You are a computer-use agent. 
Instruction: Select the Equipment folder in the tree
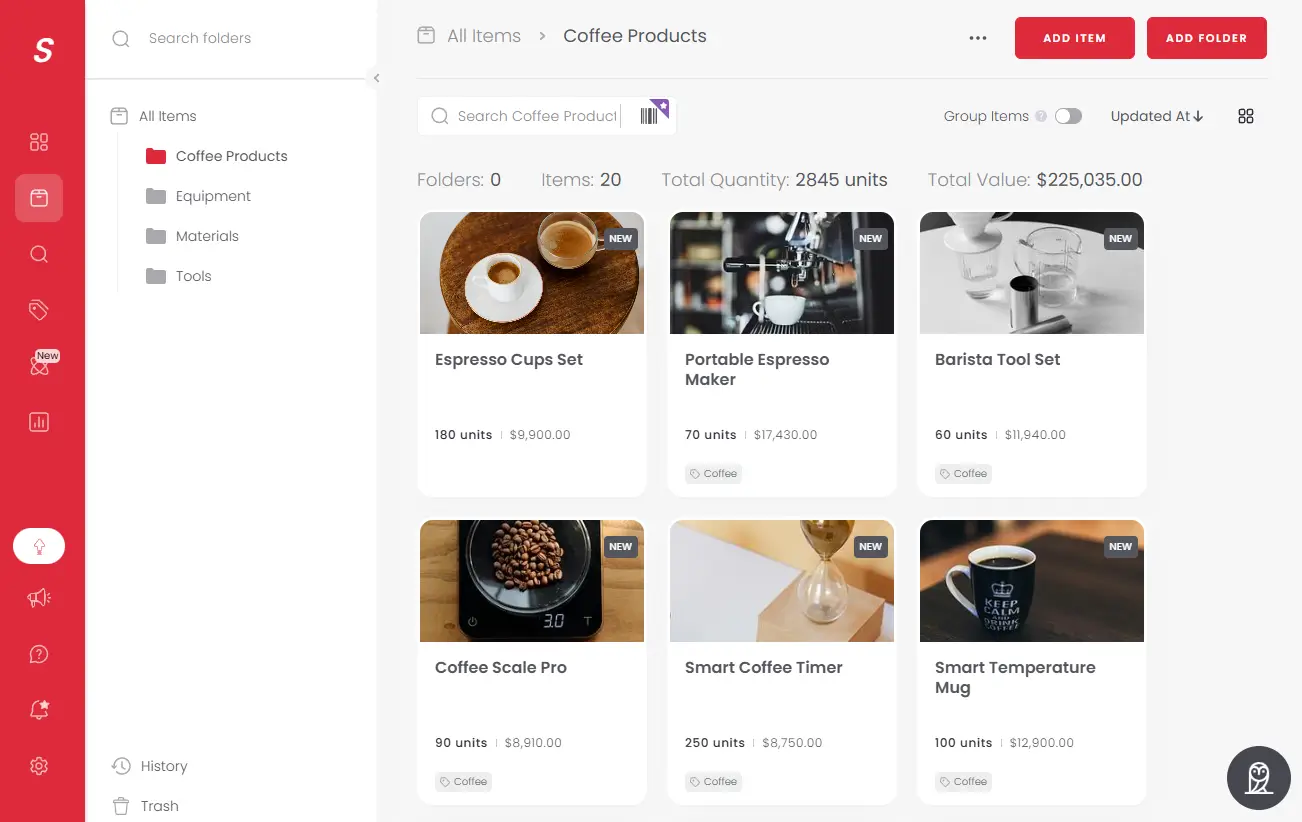212,196
